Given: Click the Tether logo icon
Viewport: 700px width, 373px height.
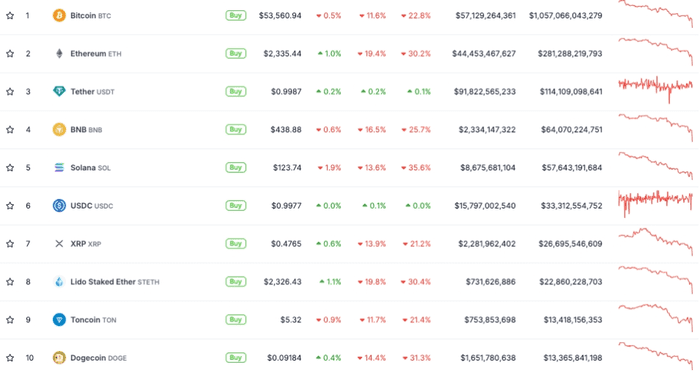Looking at the screenshot, I should pyautogui.click(x=59, y=91).
